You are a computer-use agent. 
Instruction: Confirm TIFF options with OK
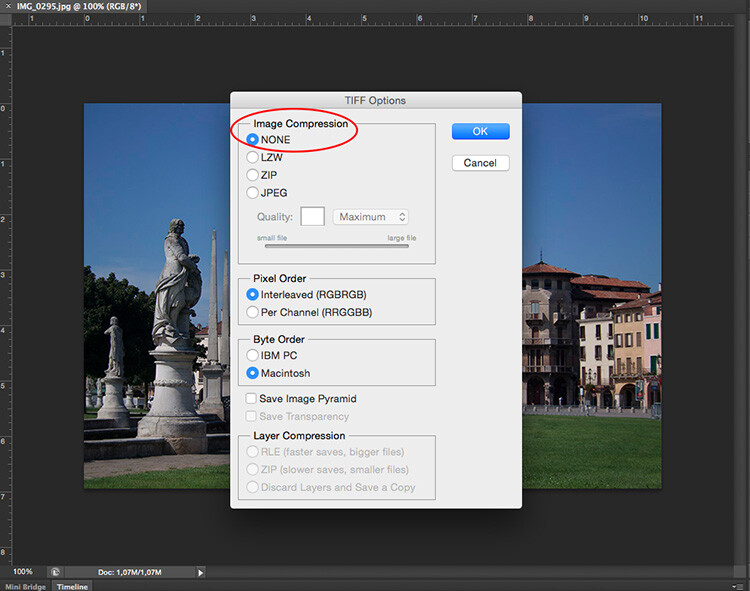click(480, 131)
